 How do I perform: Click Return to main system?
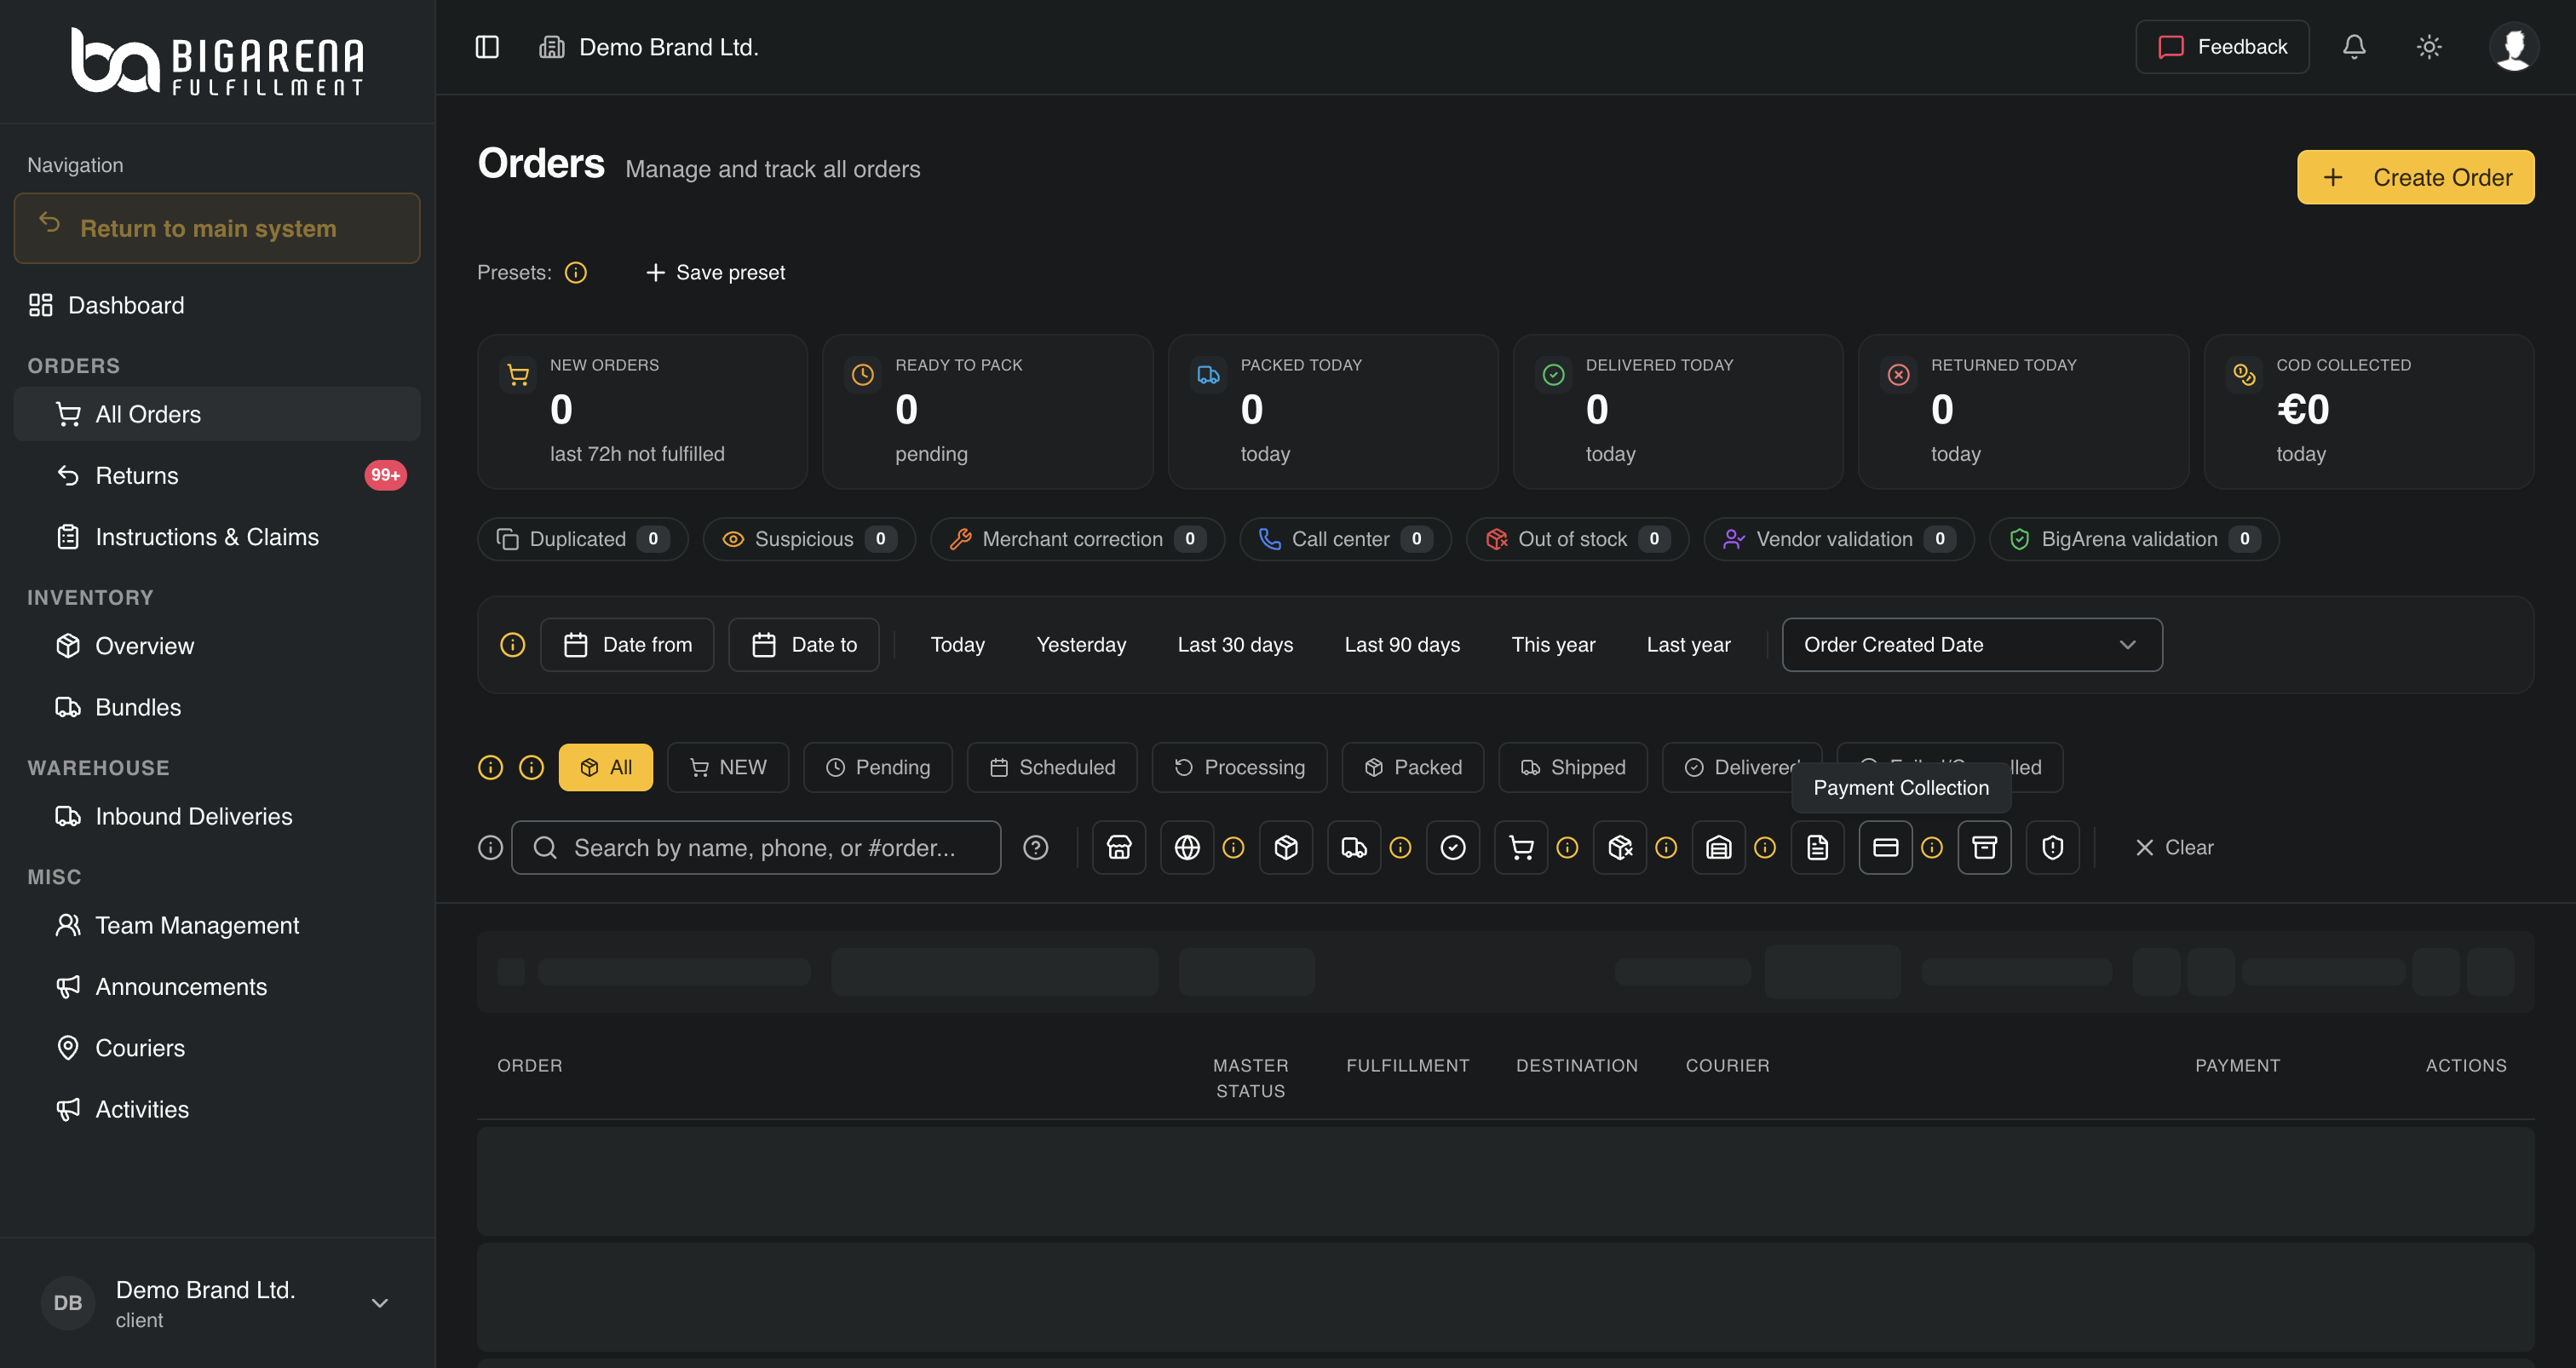click(x=217, y=228)
